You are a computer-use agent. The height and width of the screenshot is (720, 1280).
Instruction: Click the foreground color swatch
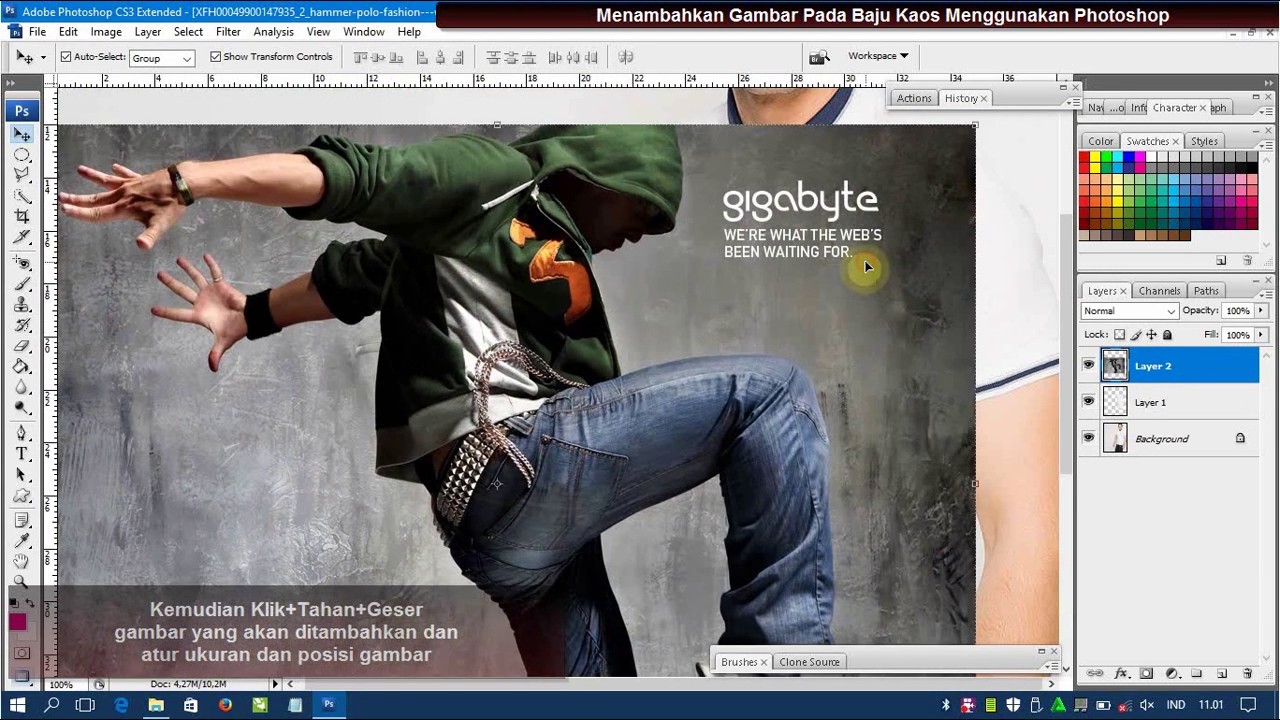point(18,622)
